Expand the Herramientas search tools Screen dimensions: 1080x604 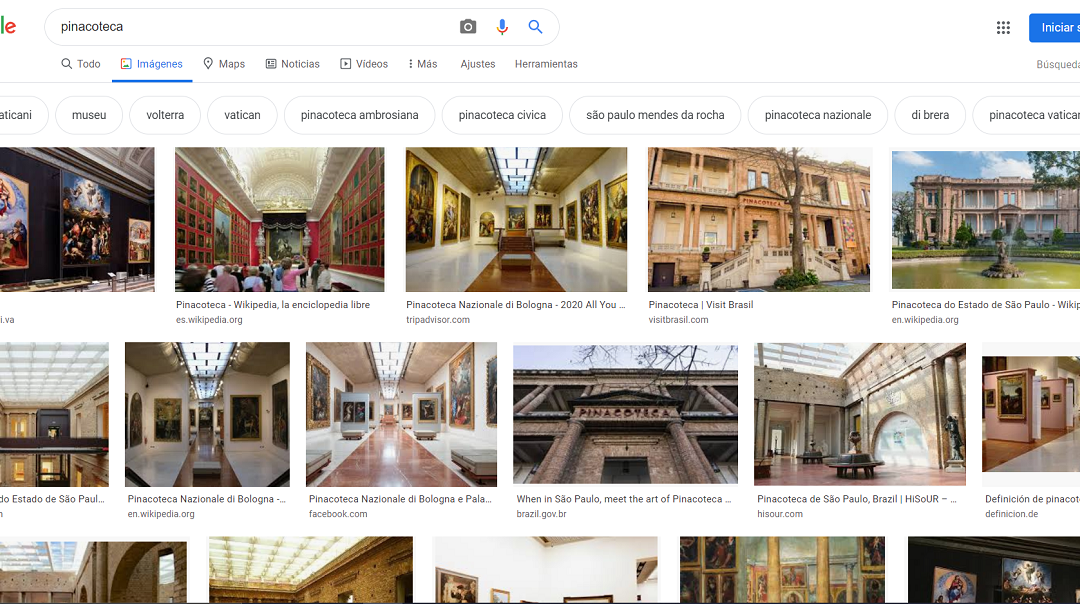546,64
